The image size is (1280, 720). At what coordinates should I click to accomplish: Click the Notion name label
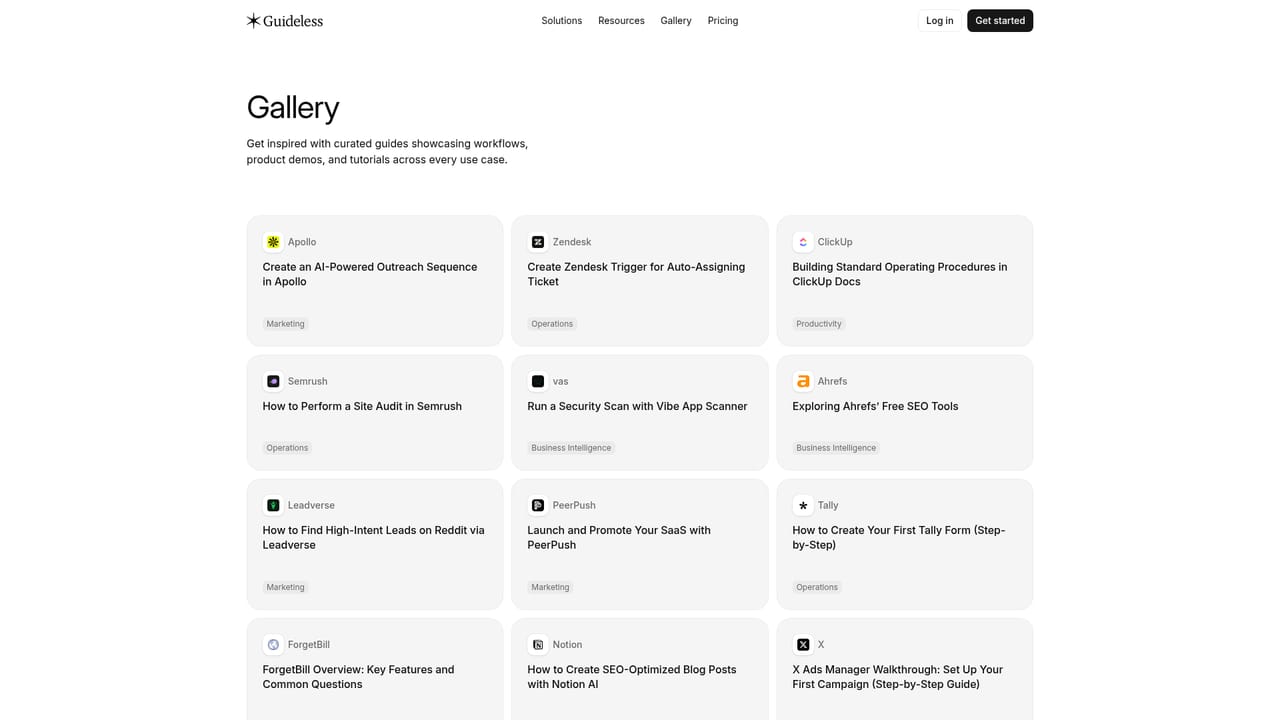click(x=567, y=645)
